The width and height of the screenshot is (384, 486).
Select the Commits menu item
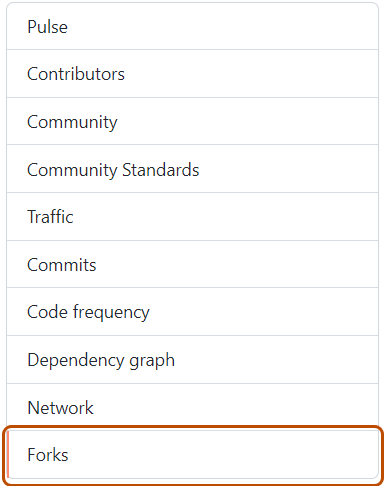(192, 264)
